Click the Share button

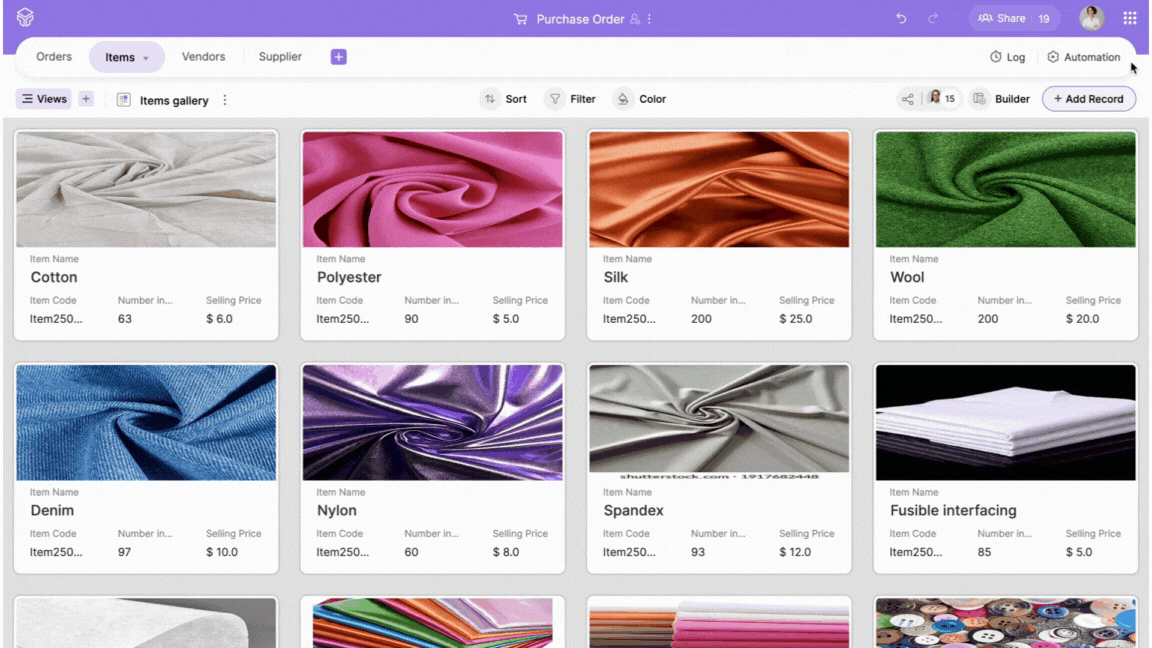(x=1002, y=18)
